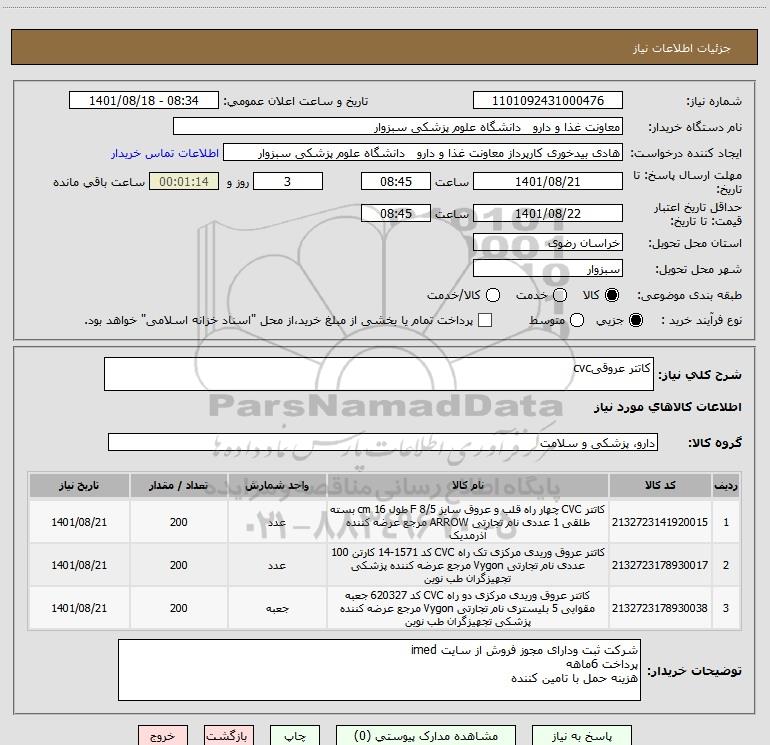Choose the متوسط purchase type radio

[577, 320]
